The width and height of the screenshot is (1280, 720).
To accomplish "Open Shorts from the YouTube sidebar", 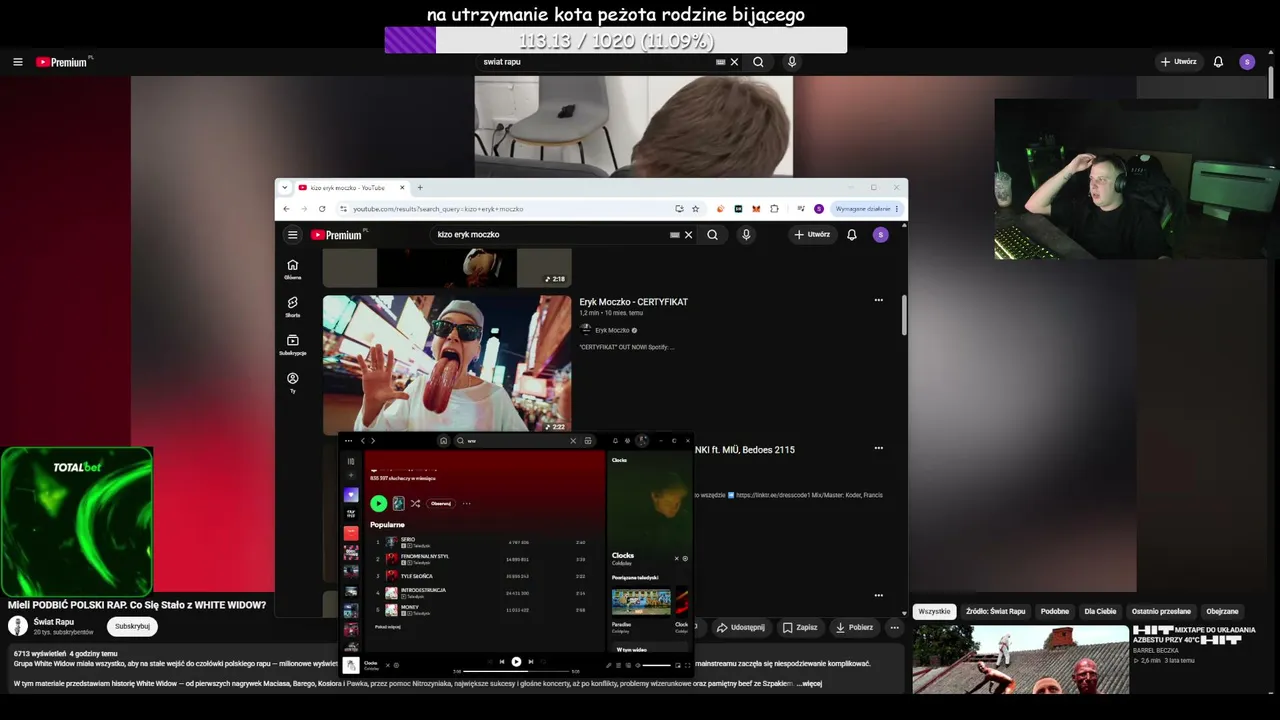I will pos(292,307).
